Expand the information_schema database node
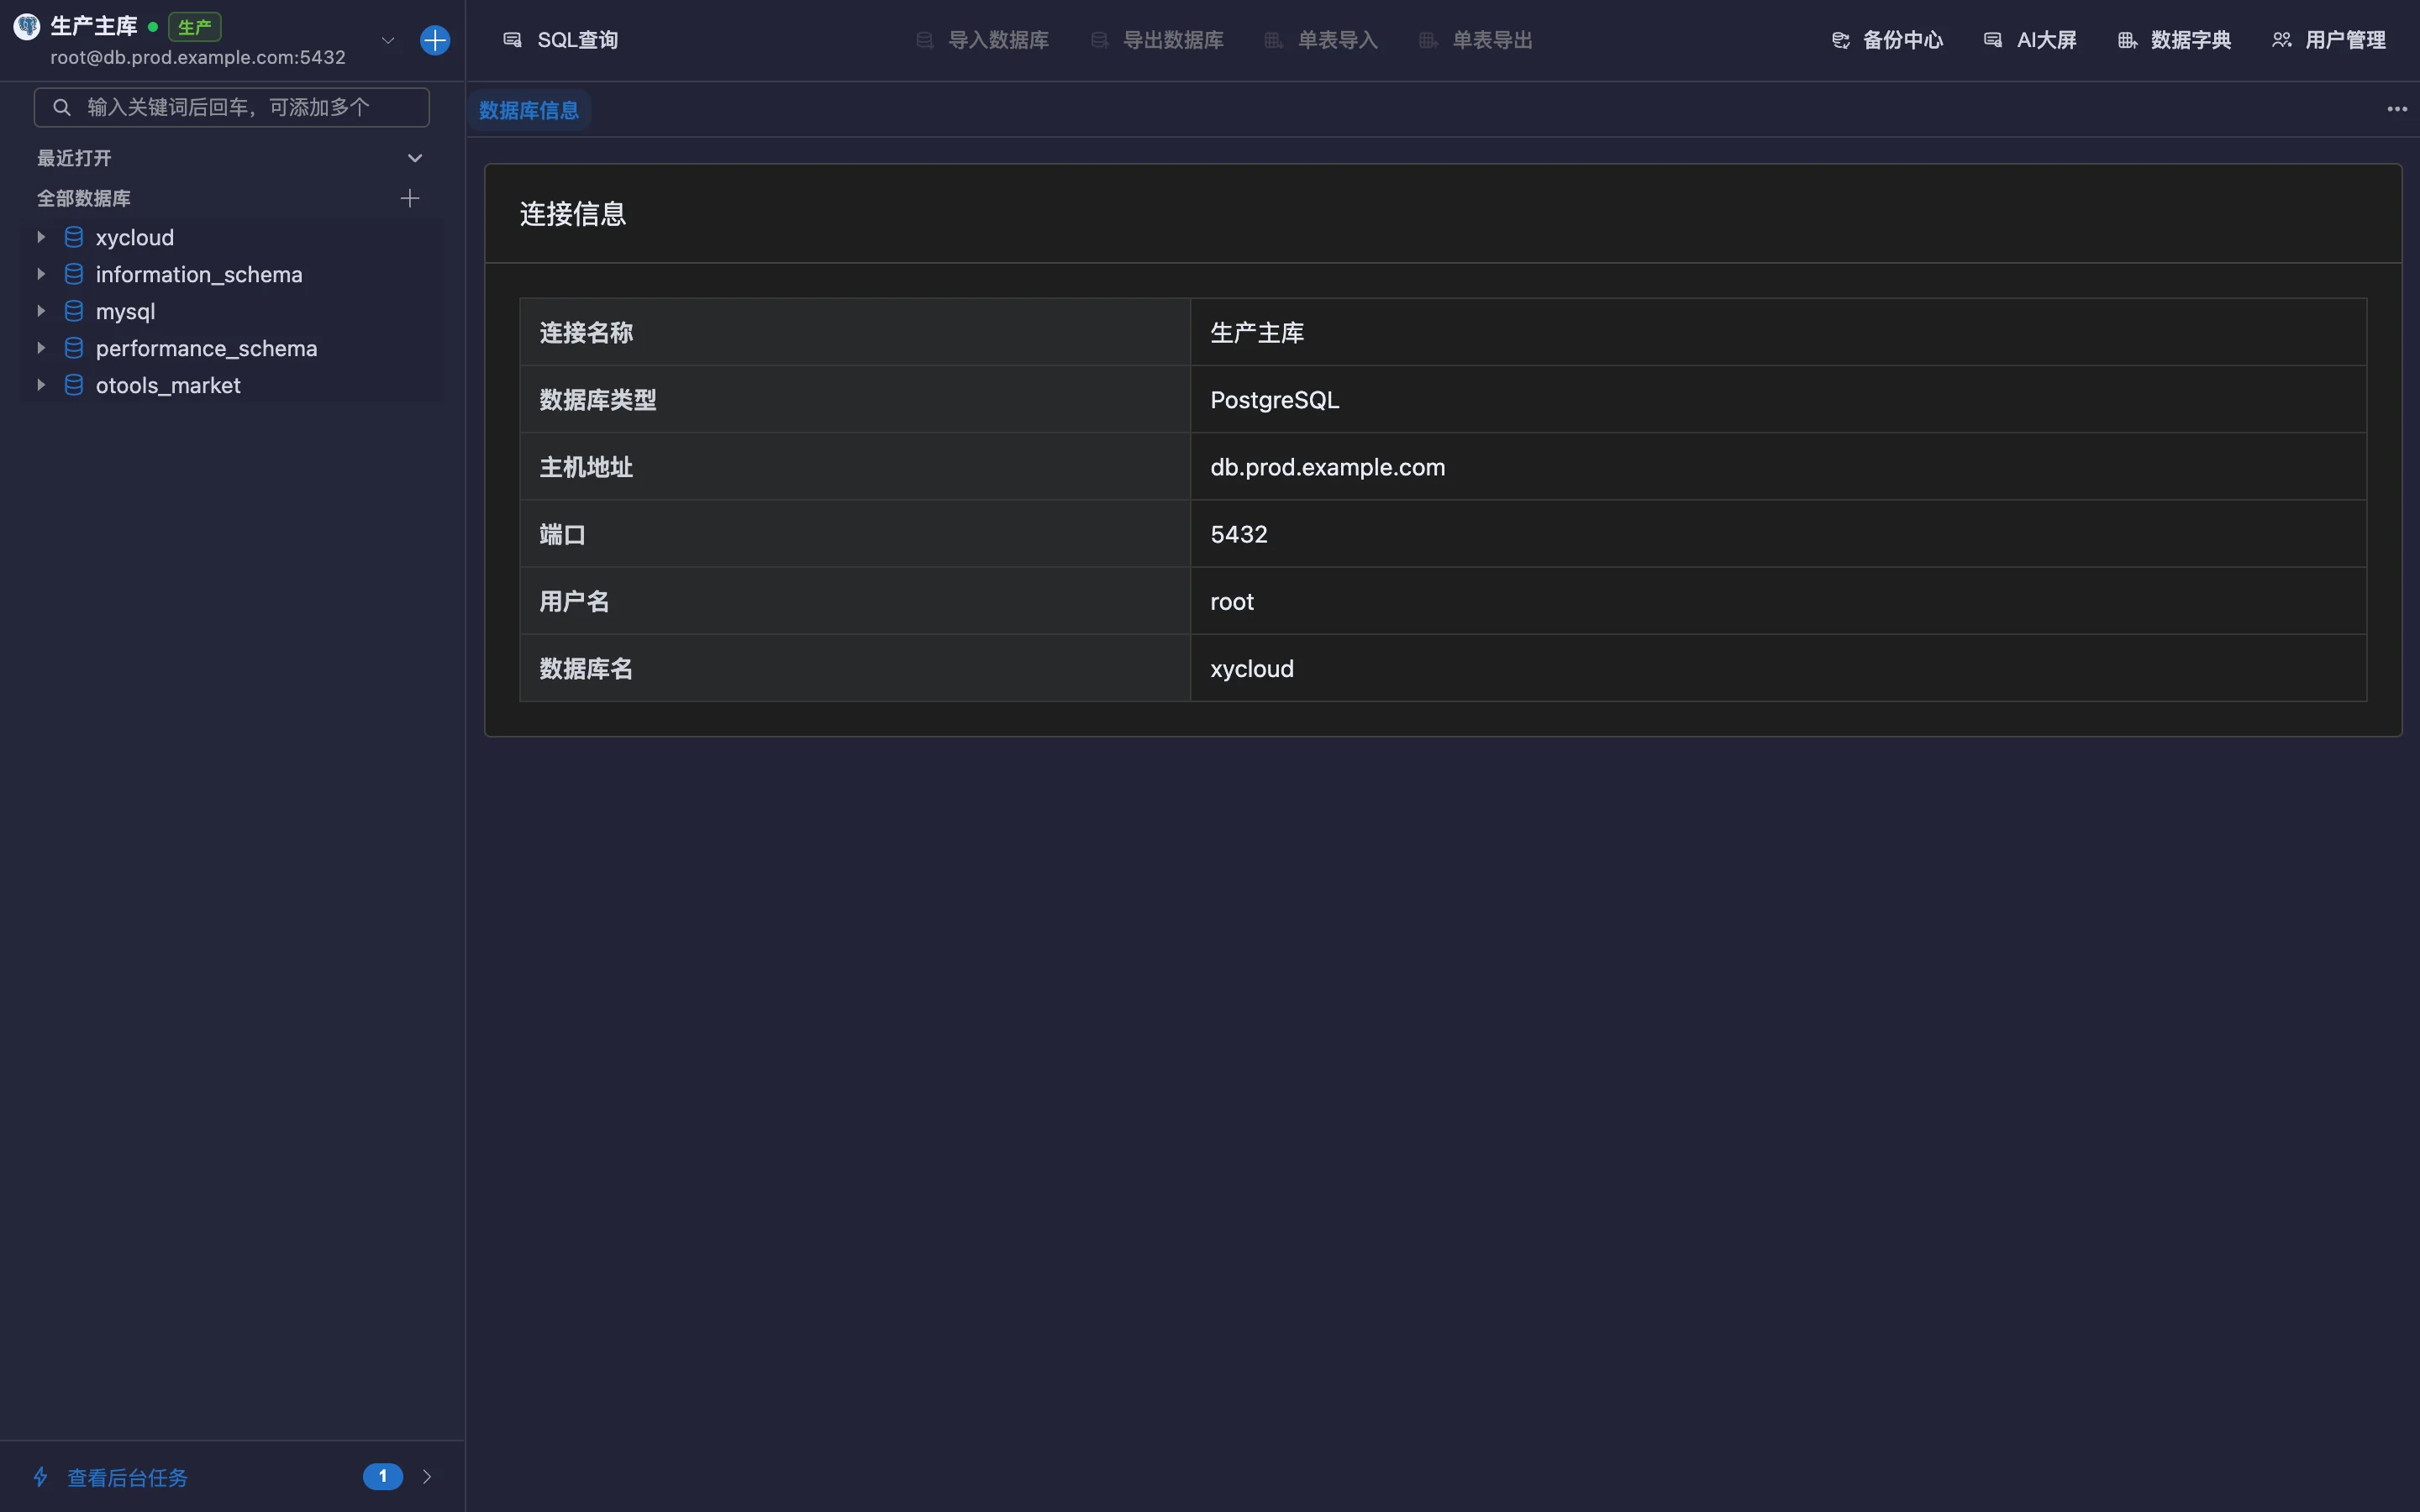This screenshot has width=2420, height=1512. (41, 274)
